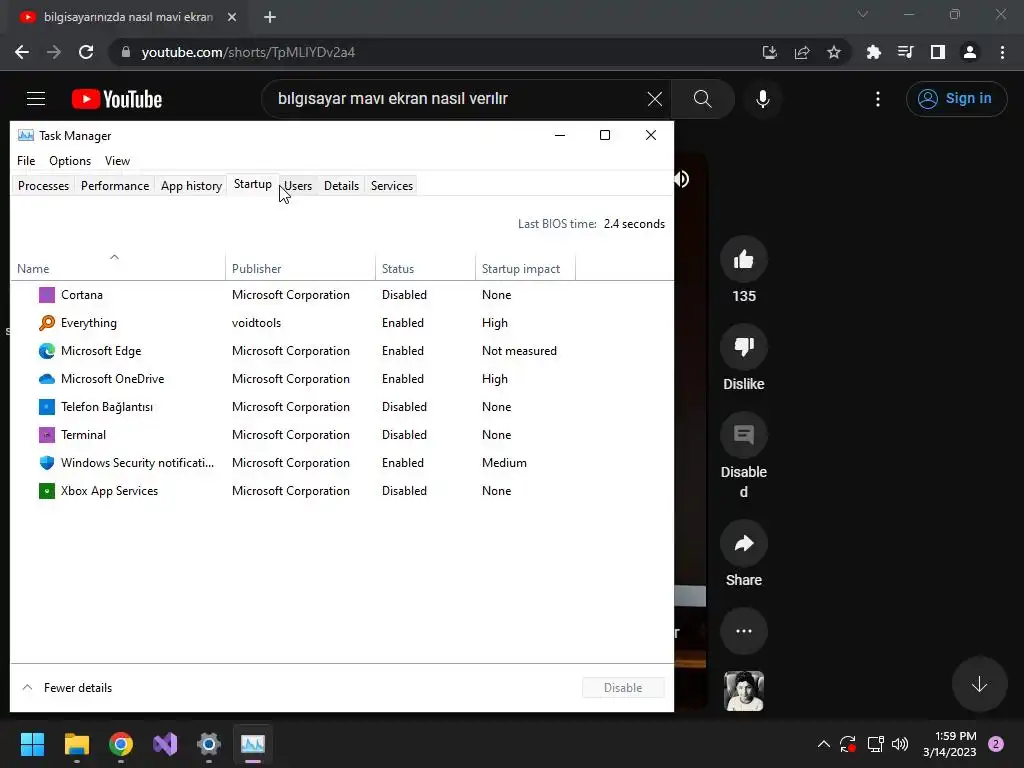Open the notifications badge

click(x=996, y=744)
